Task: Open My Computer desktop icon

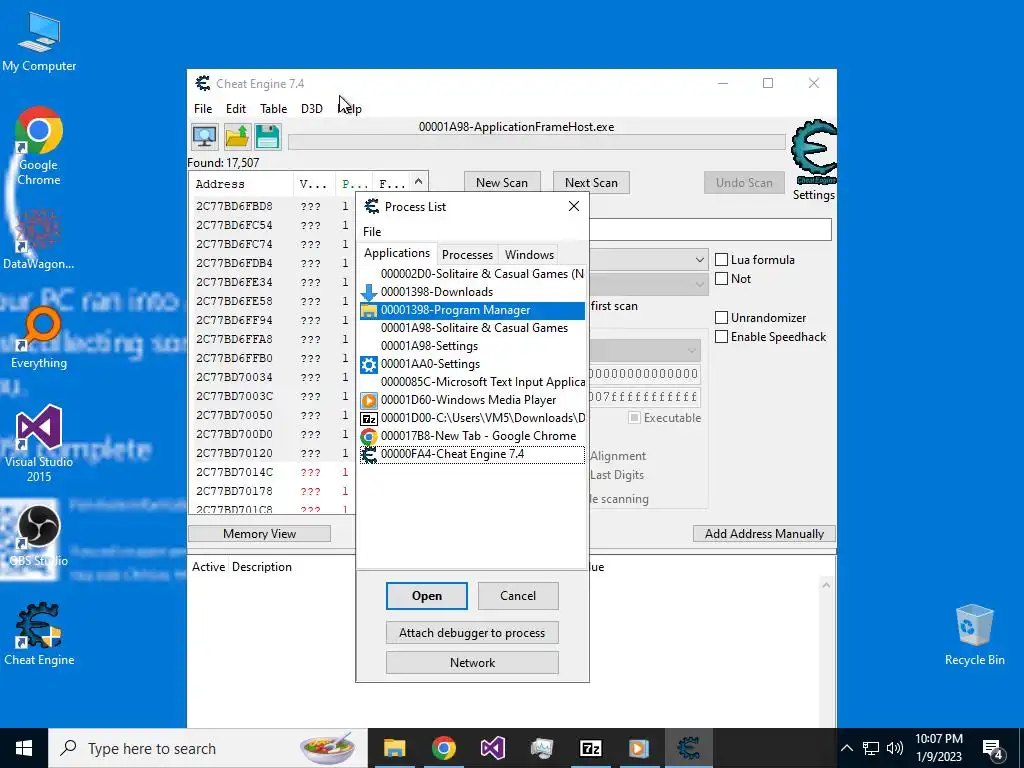Action: tap(39, 42)
